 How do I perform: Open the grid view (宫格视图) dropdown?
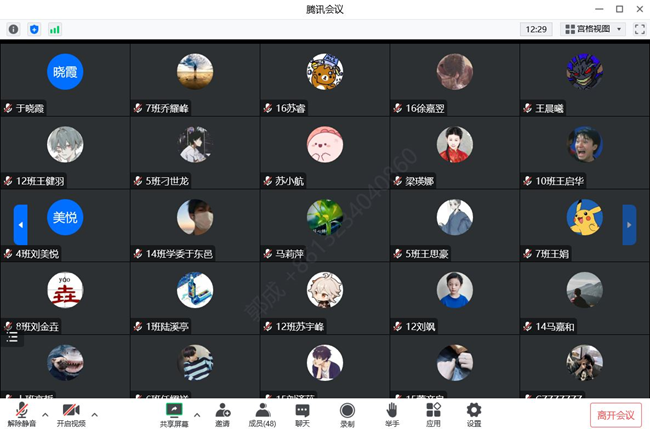point(593,29)
